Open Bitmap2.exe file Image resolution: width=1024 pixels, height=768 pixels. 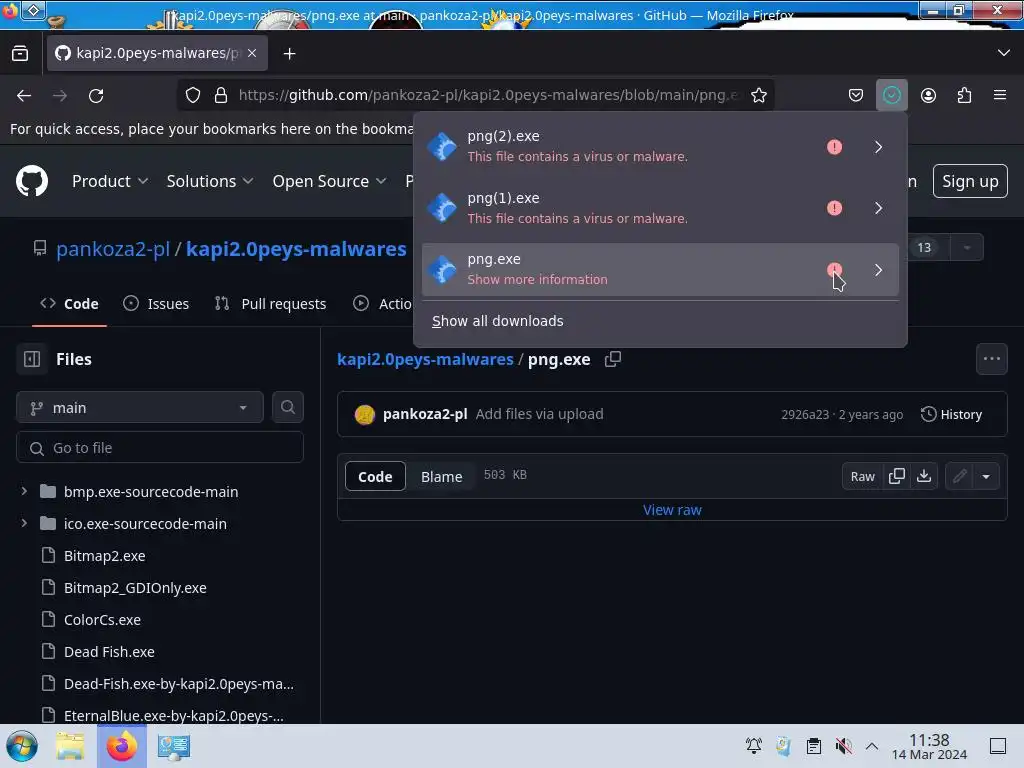coord(104,556)
